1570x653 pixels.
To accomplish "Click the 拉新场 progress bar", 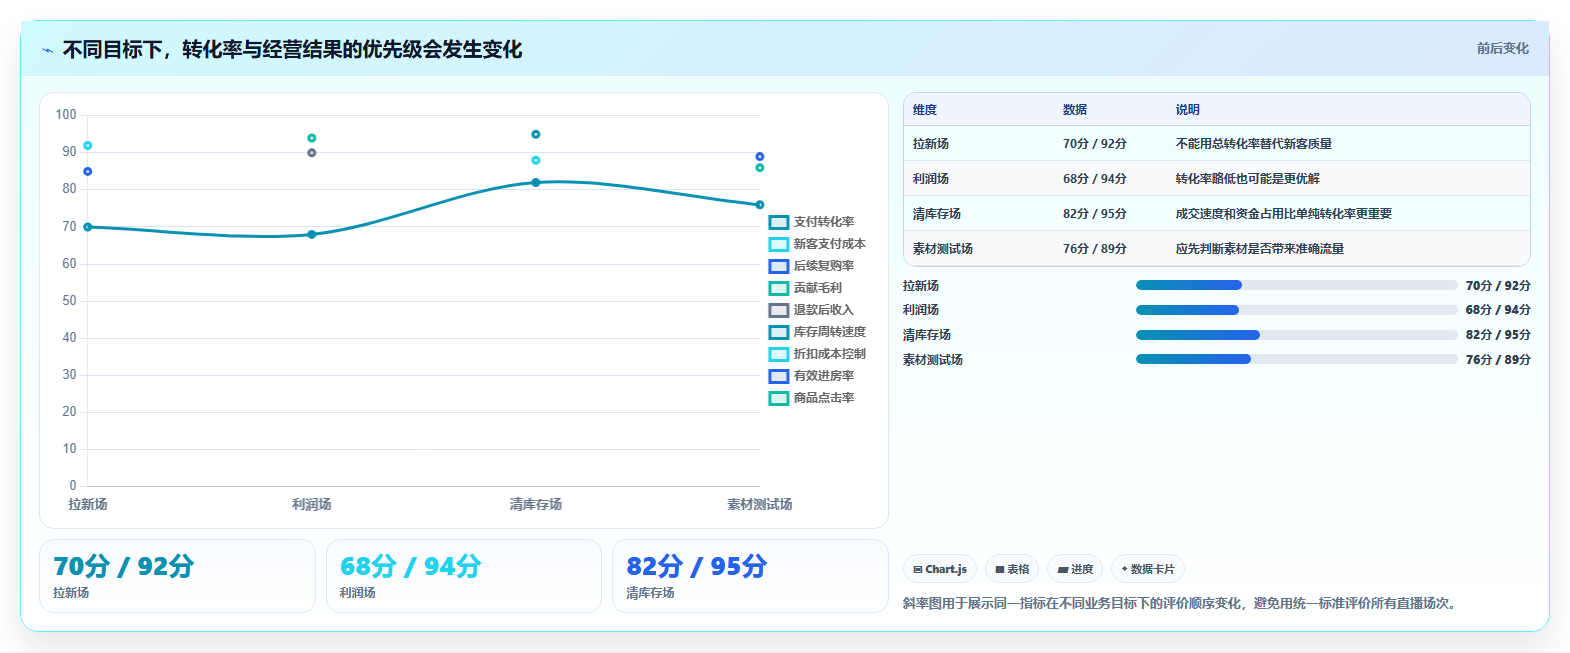I will tap(1296, 285).
